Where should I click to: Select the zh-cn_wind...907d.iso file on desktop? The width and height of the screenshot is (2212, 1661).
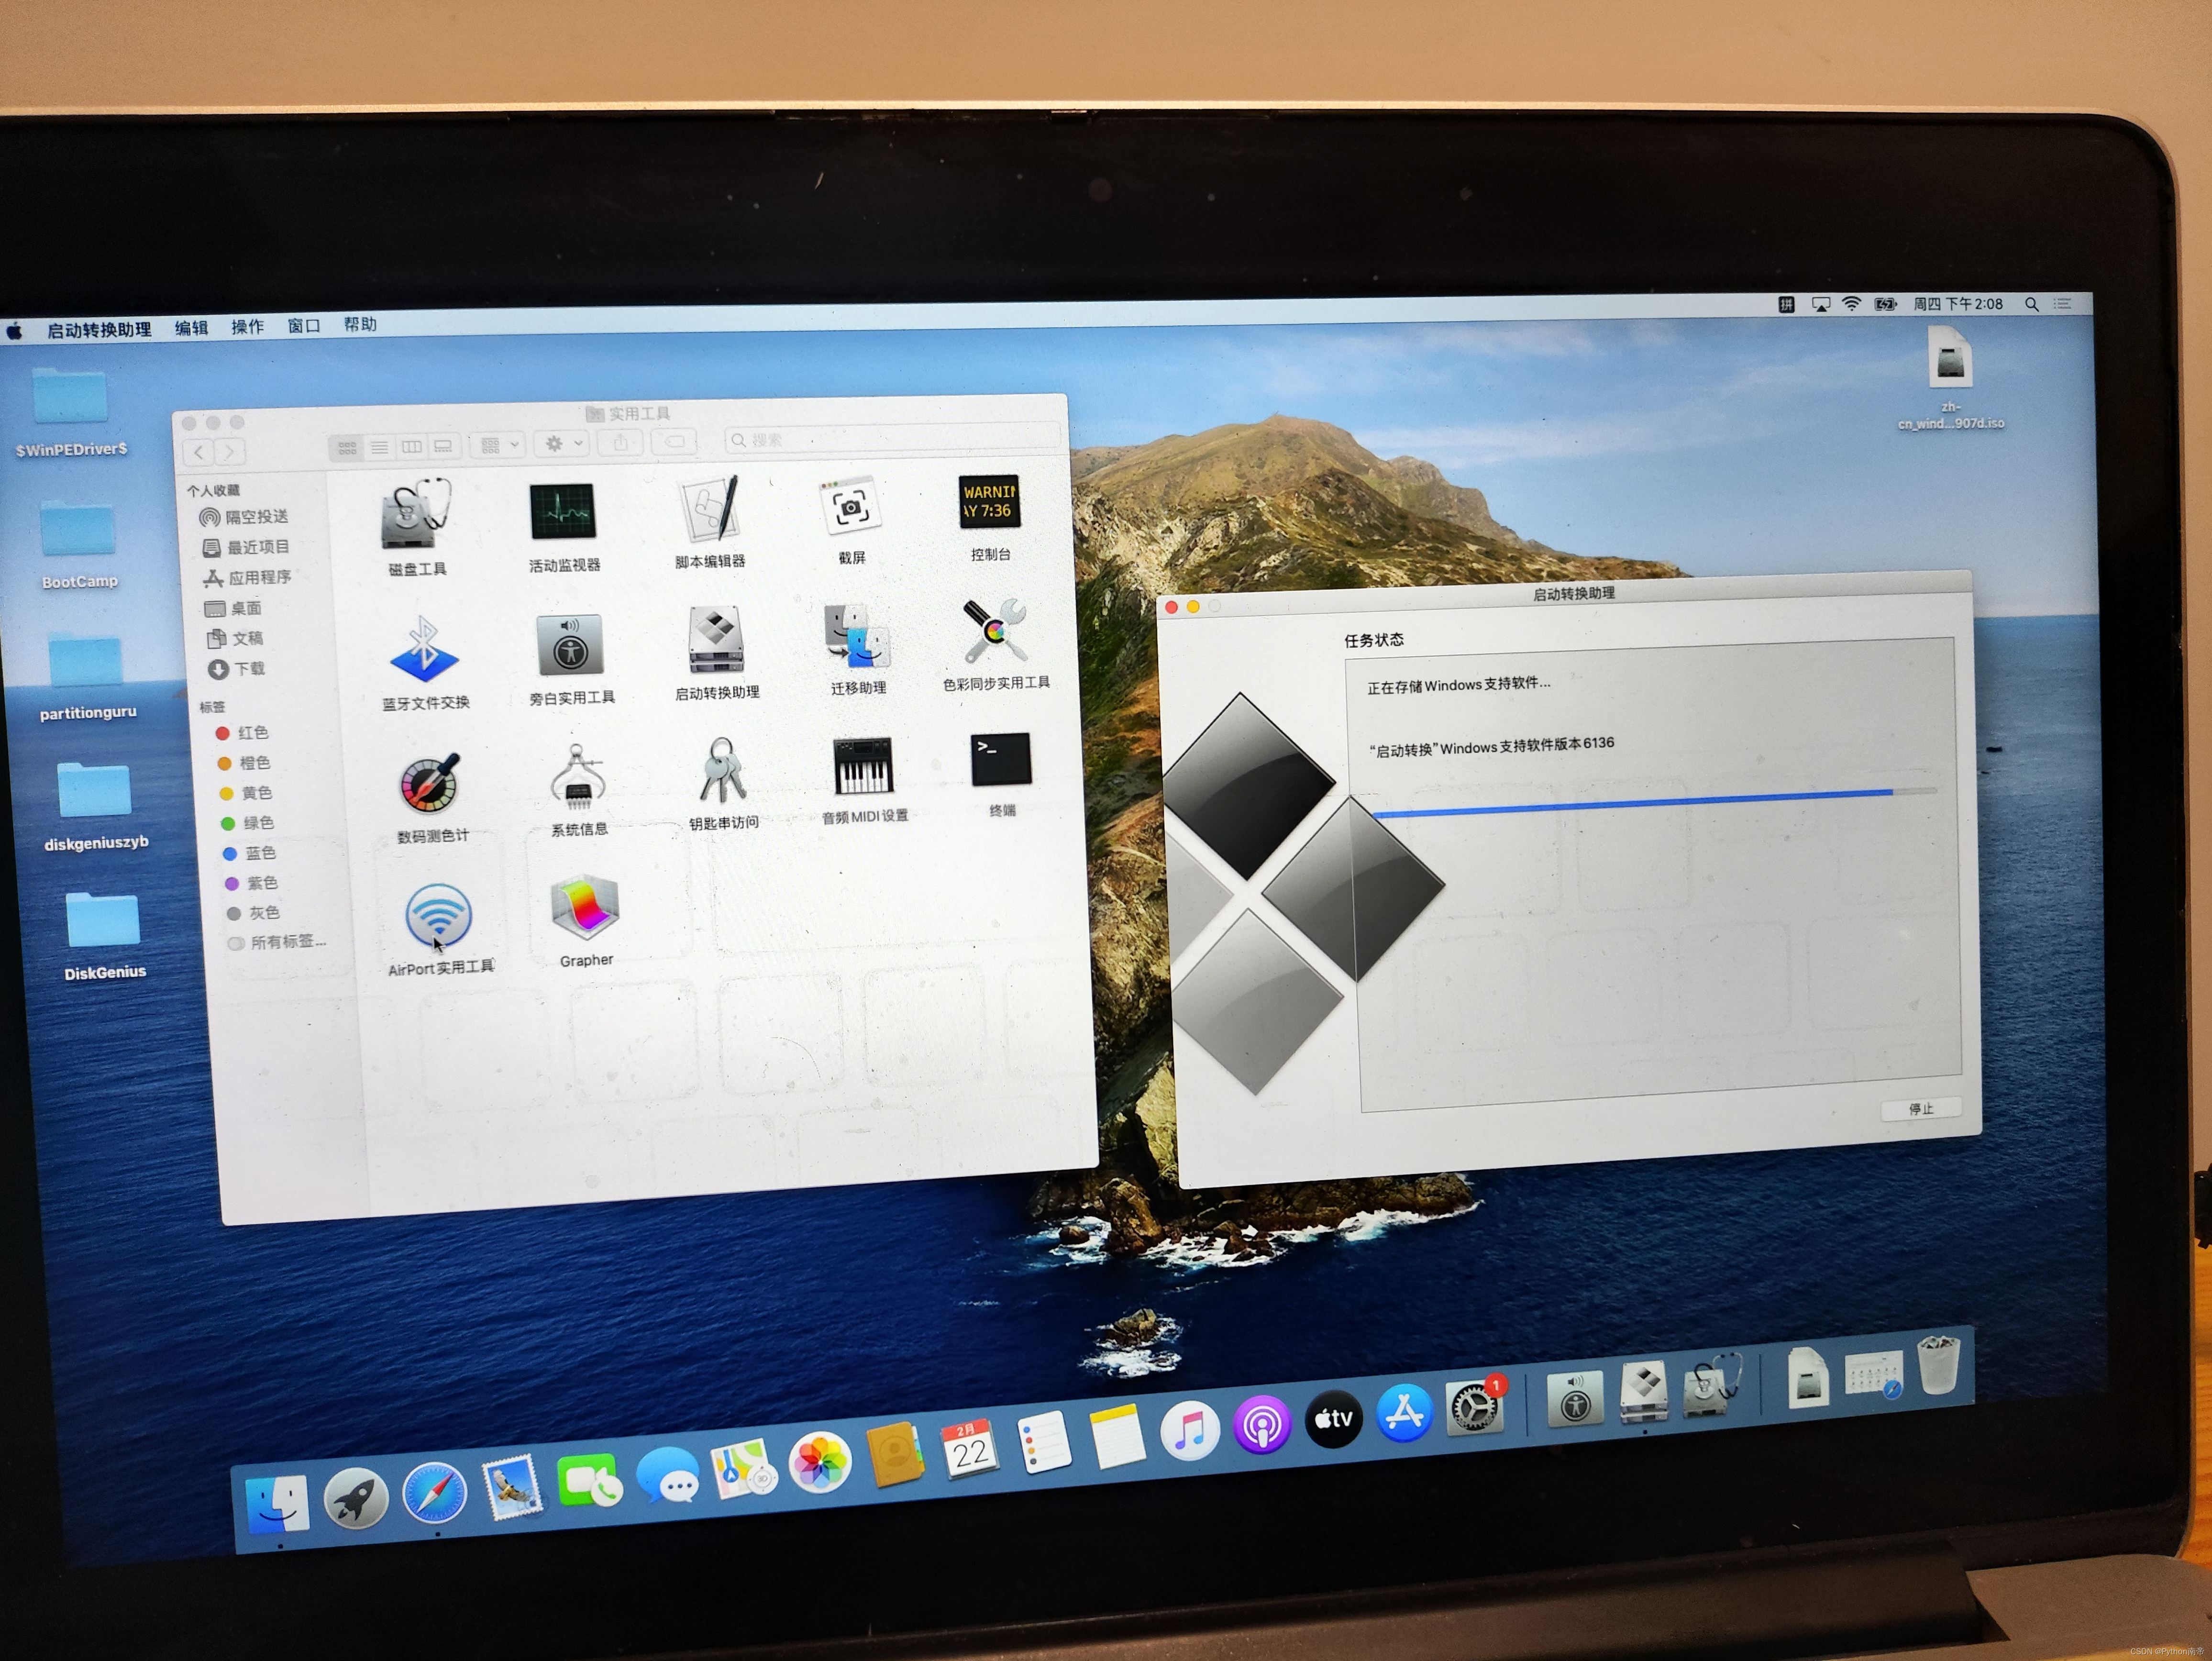1950,379
